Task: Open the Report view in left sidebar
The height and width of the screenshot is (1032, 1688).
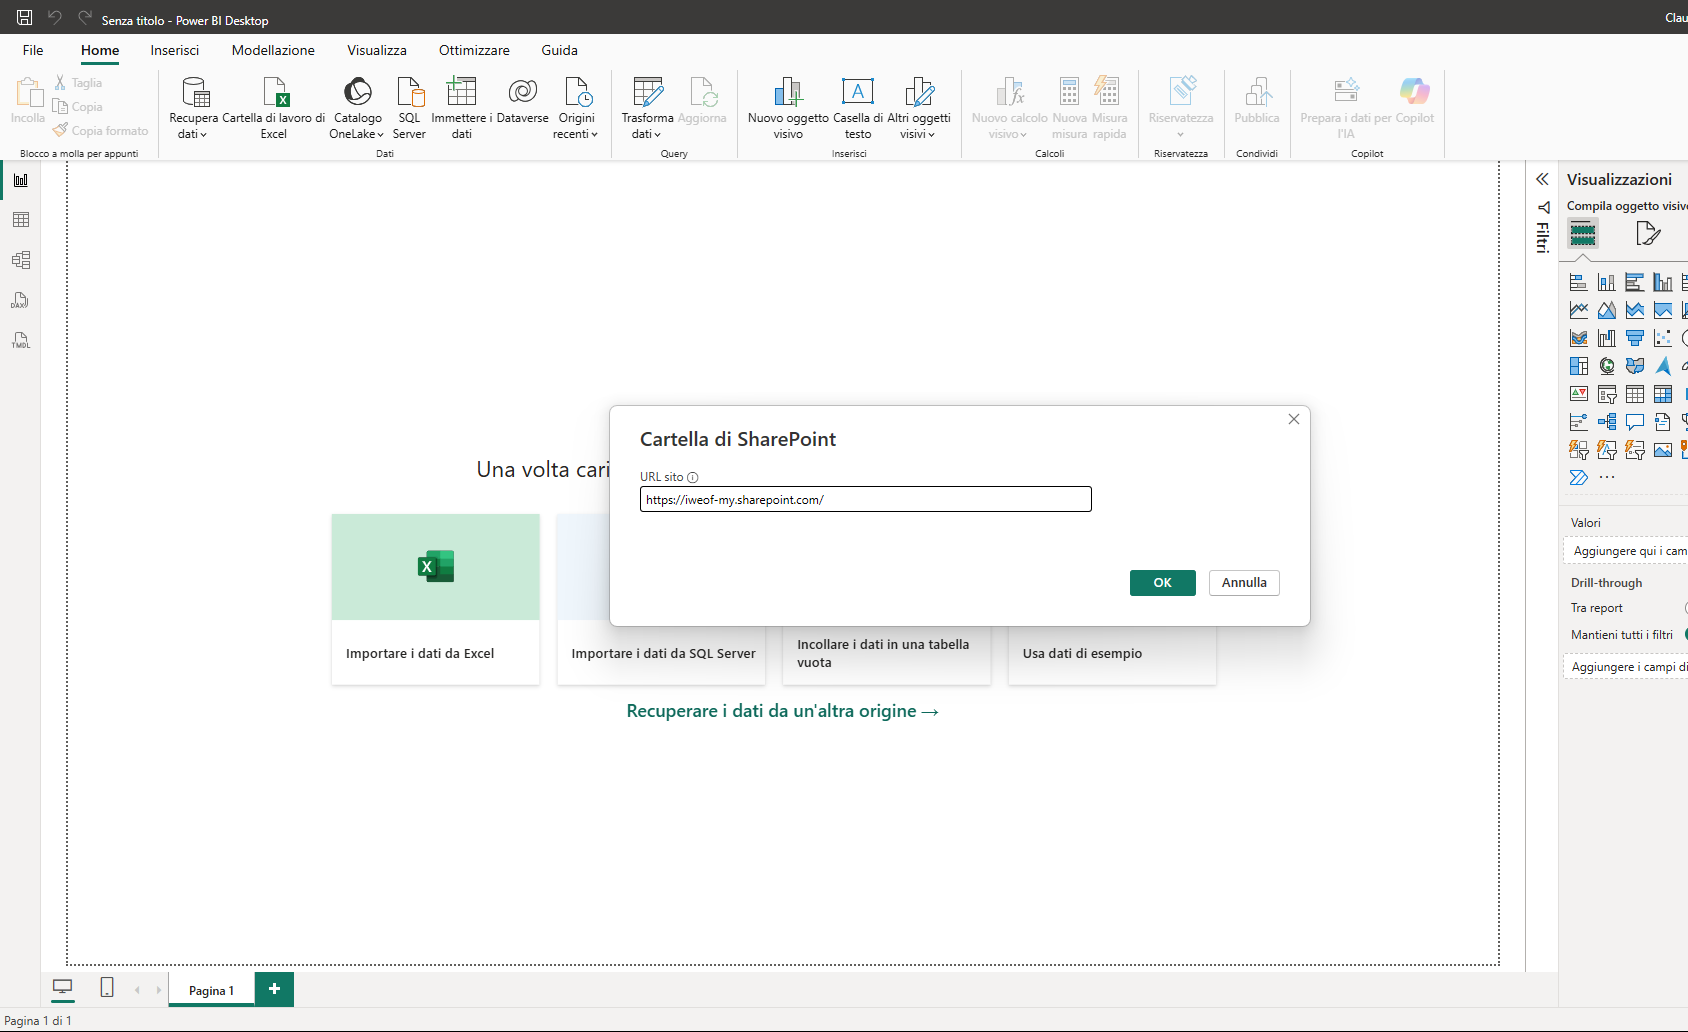Action: (x=21, y=180)
